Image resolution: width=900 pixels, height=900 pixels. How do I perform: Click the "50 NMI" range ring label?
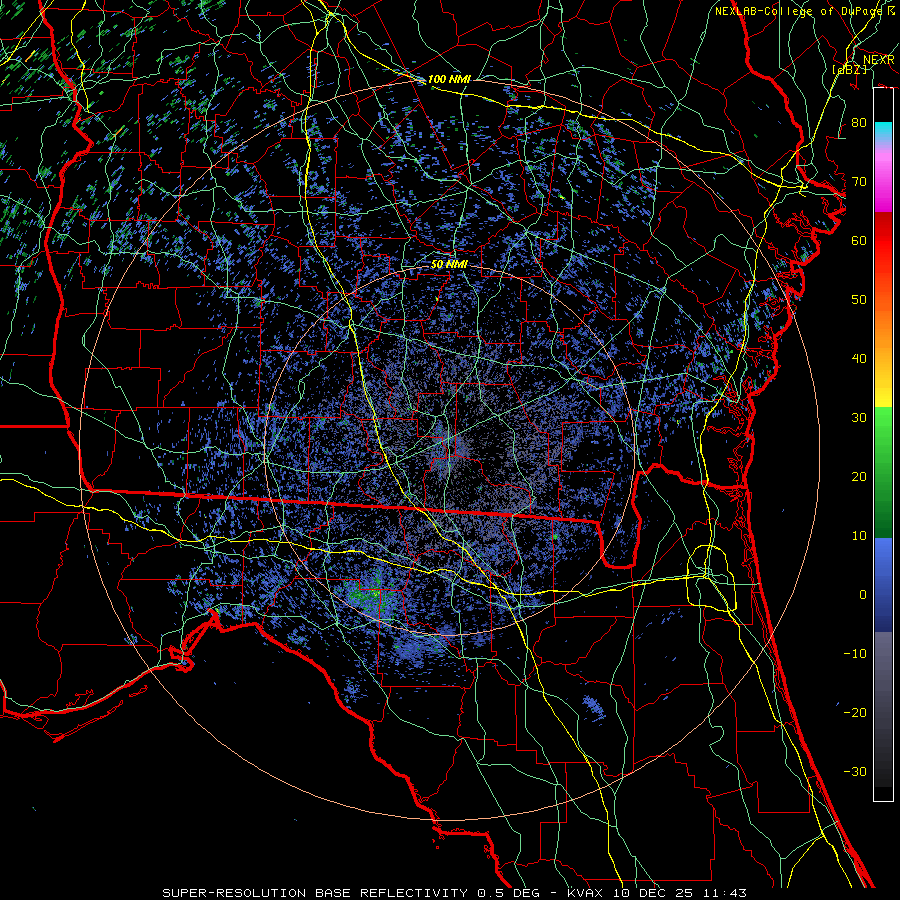coord(449,265)
